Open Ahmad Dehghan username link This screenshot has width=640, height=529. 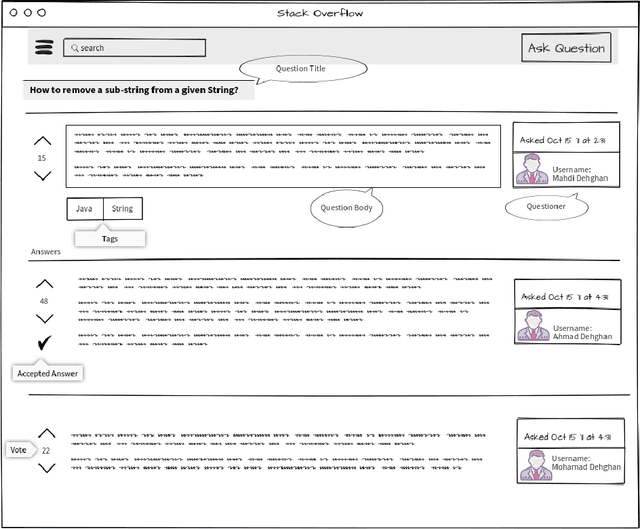point(579,337)
